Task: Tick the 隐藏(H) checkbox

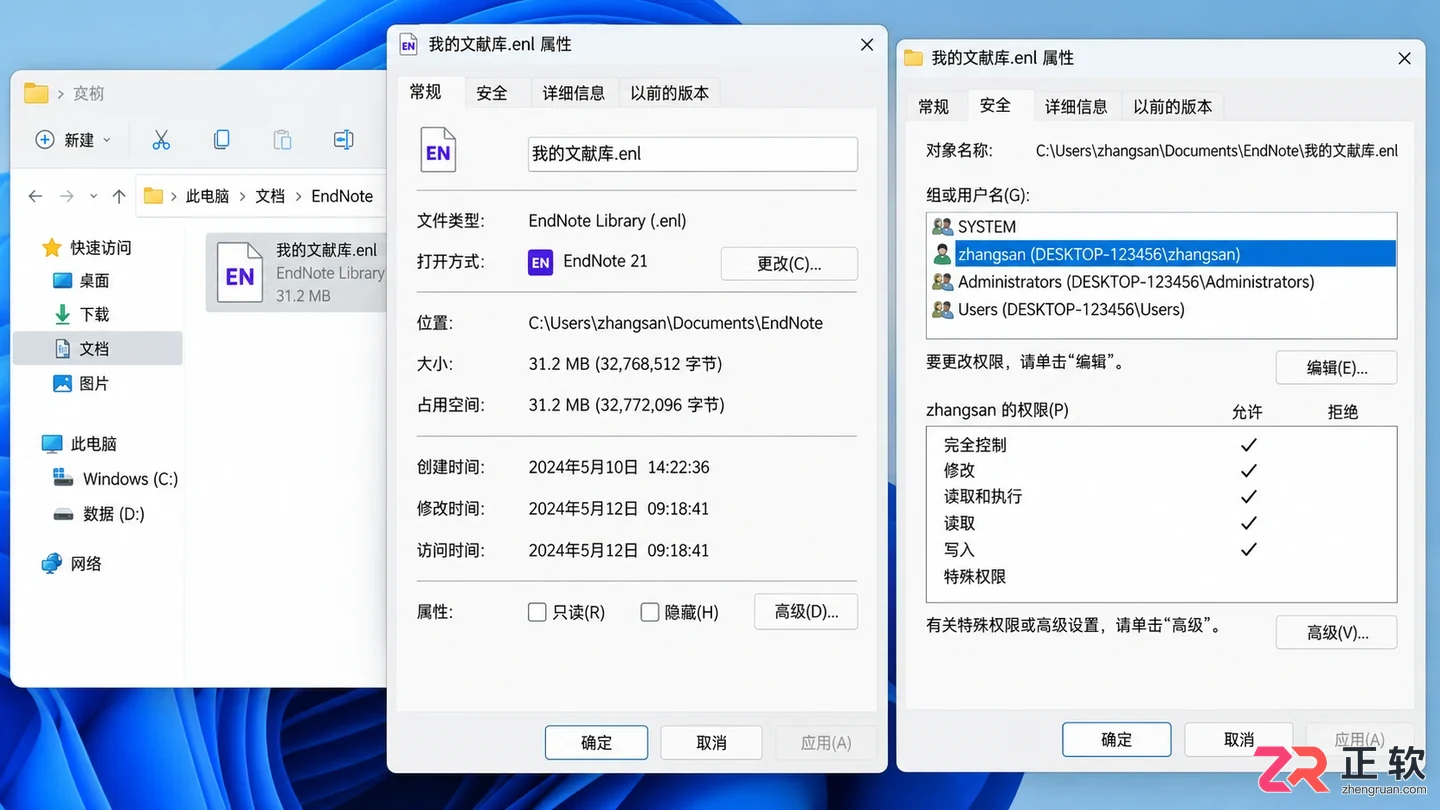Action: click(x=650, y=612)
